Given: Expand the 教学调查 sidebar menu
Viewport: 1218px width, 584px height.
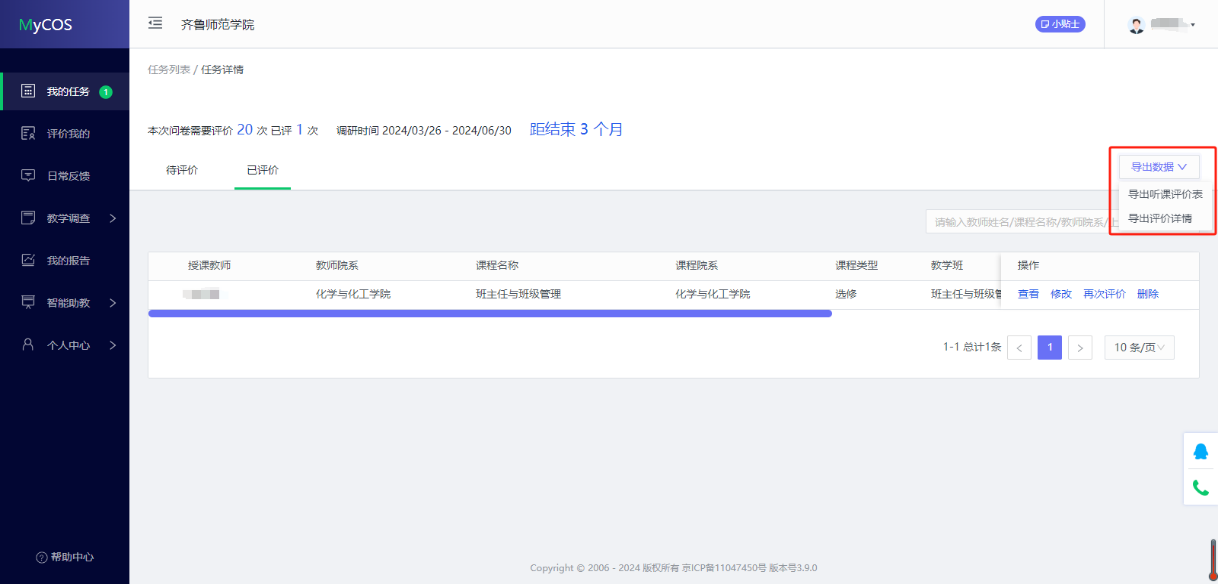Looking at the screenshot, I should [68, 218].
